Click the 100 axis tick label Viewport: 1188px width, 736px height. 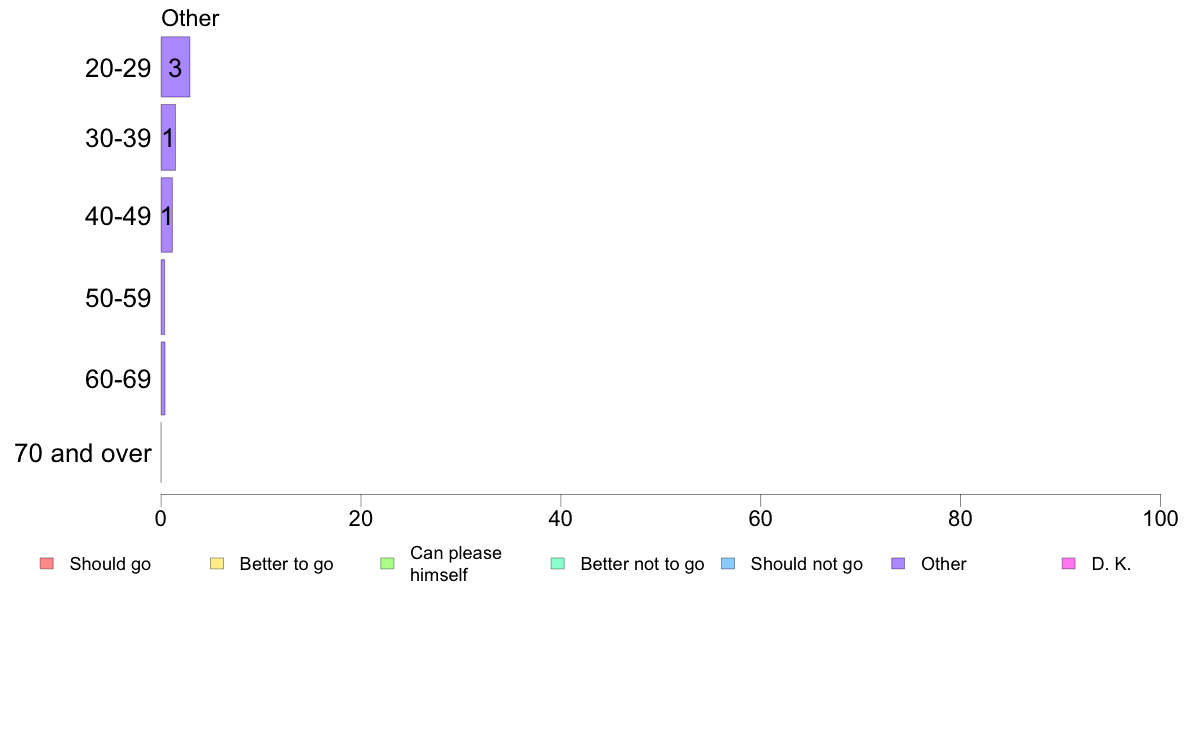click(1160, 518)
